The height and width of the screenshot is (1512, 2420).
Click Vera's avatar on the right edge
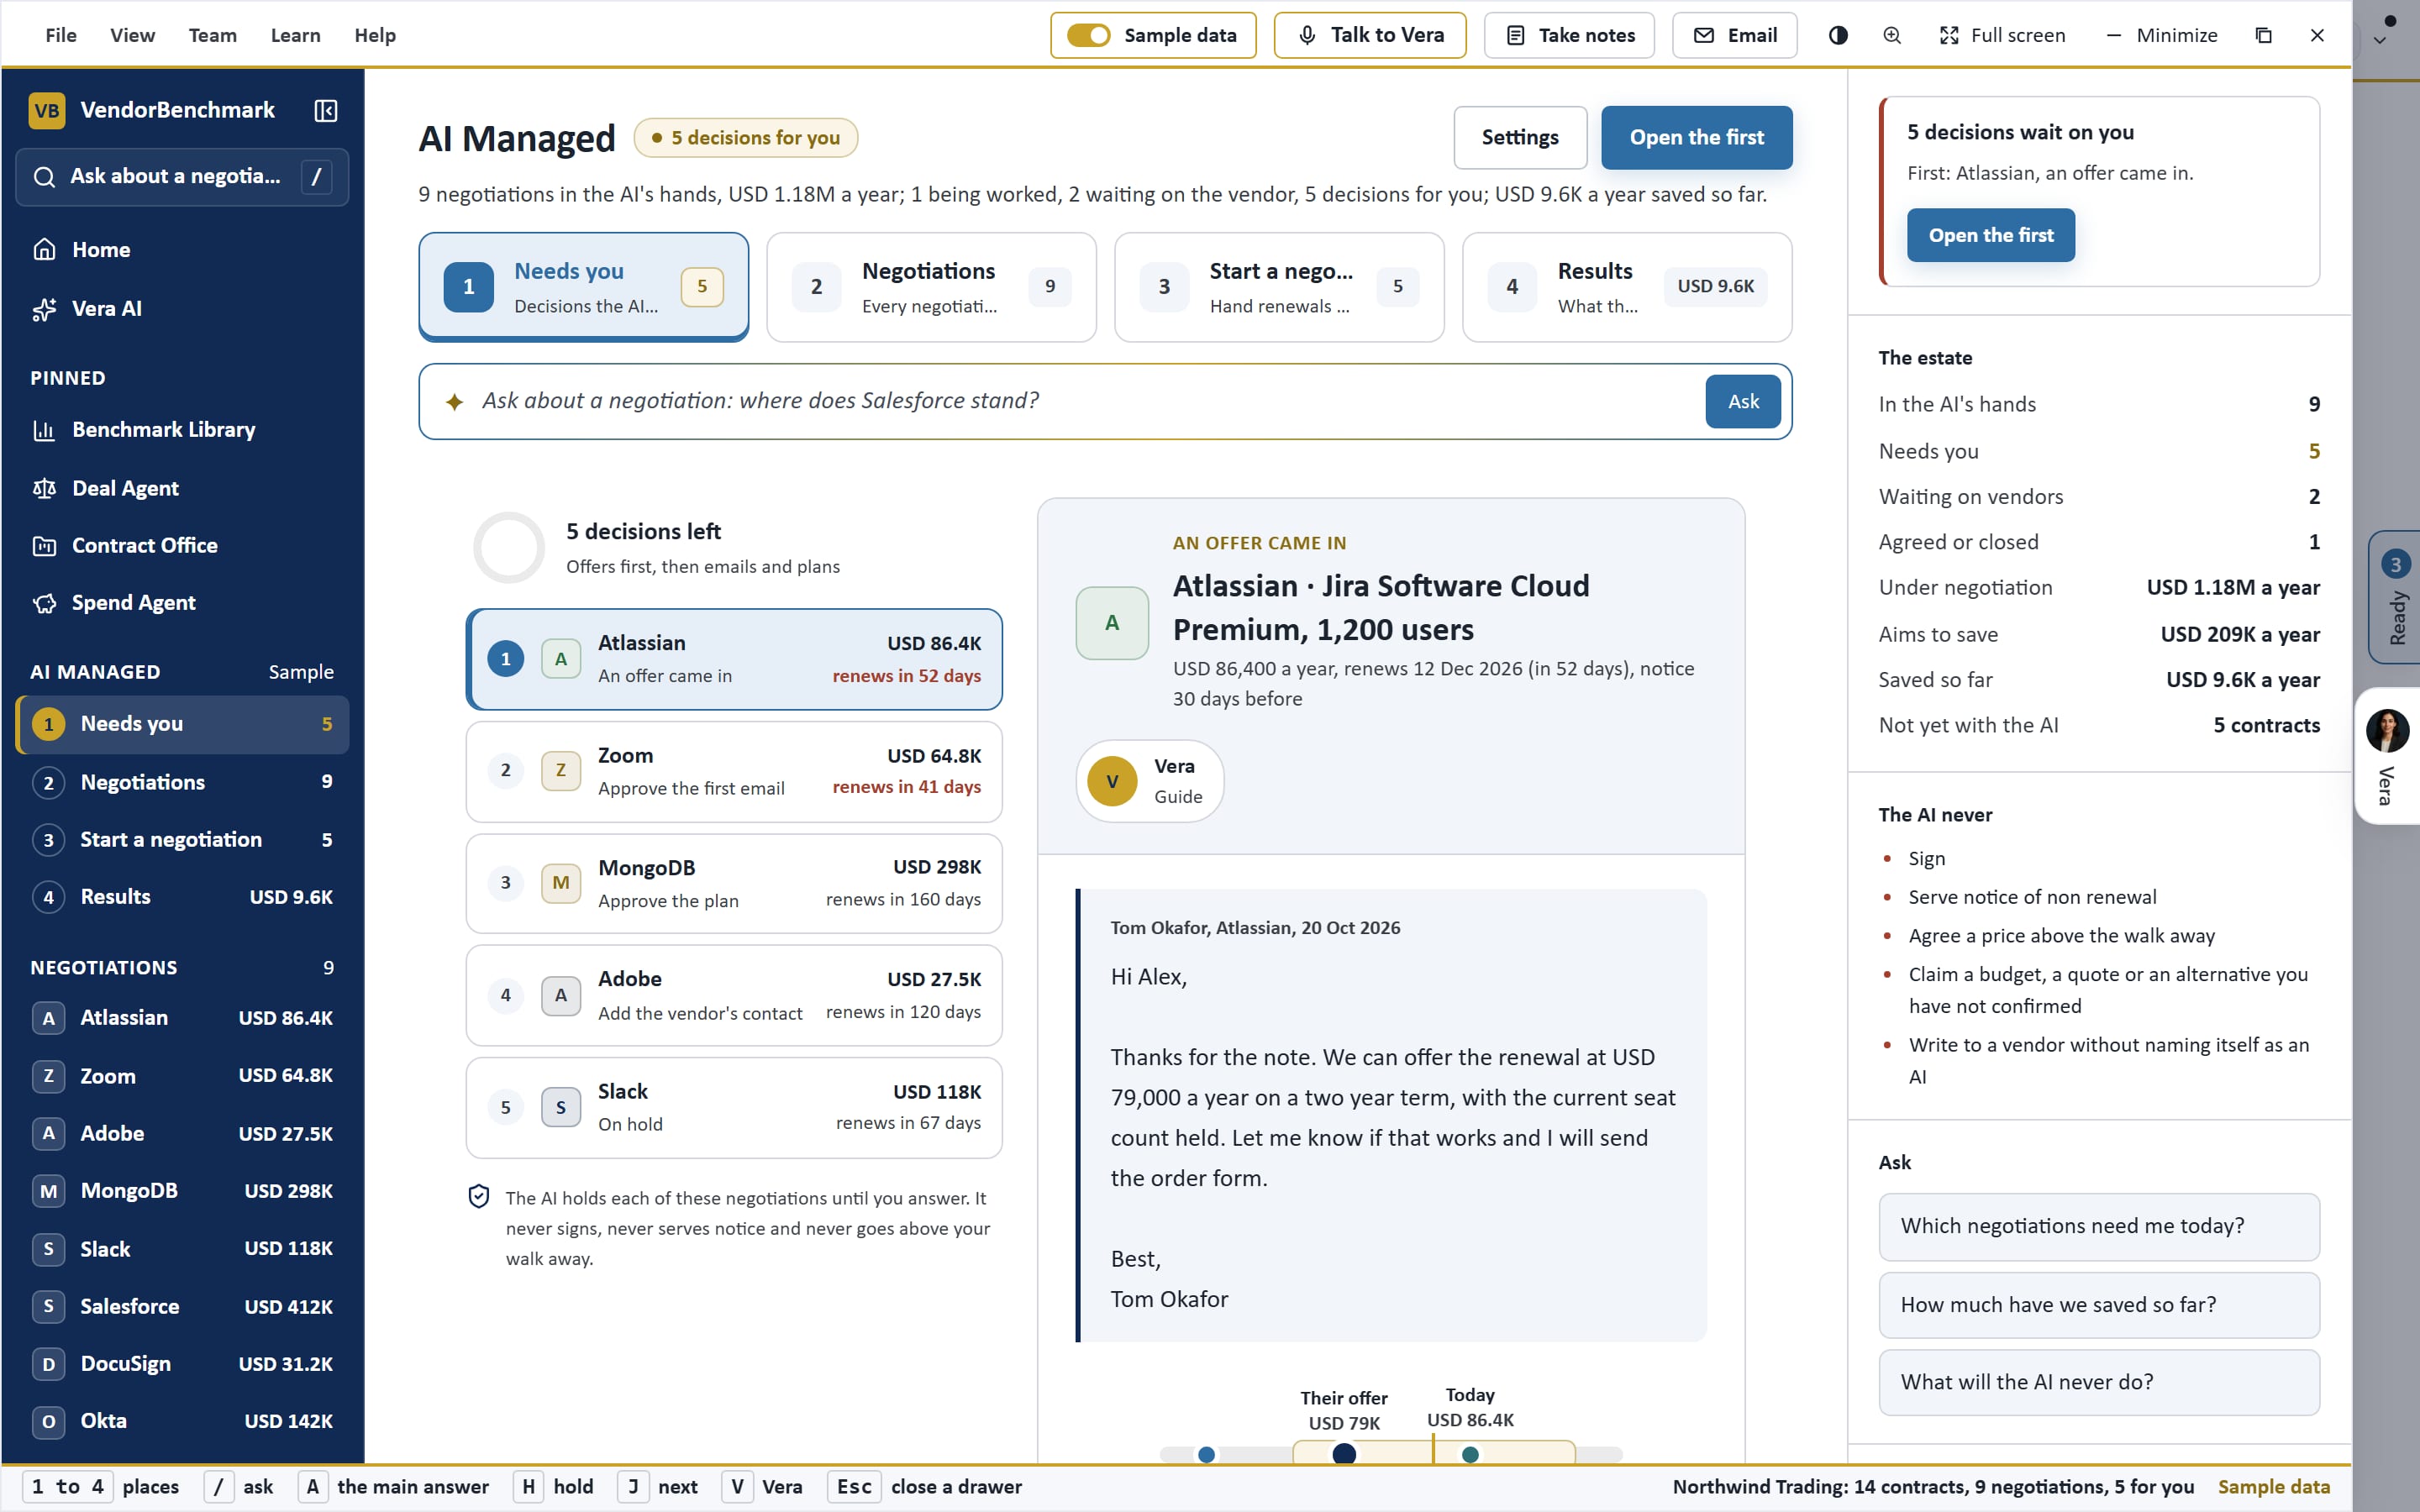pos(2387,731)
